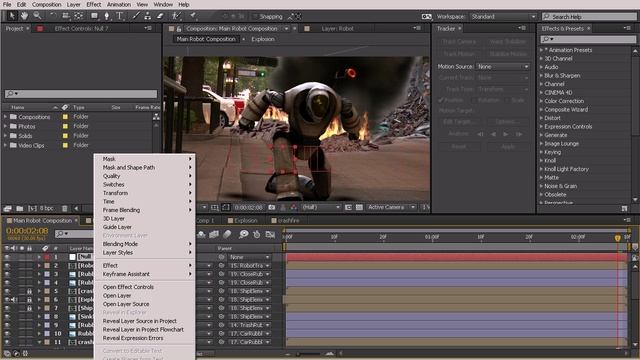Select the Unified Camera tool
Screen dimensions: 640x360
click(x=65, y=16)
